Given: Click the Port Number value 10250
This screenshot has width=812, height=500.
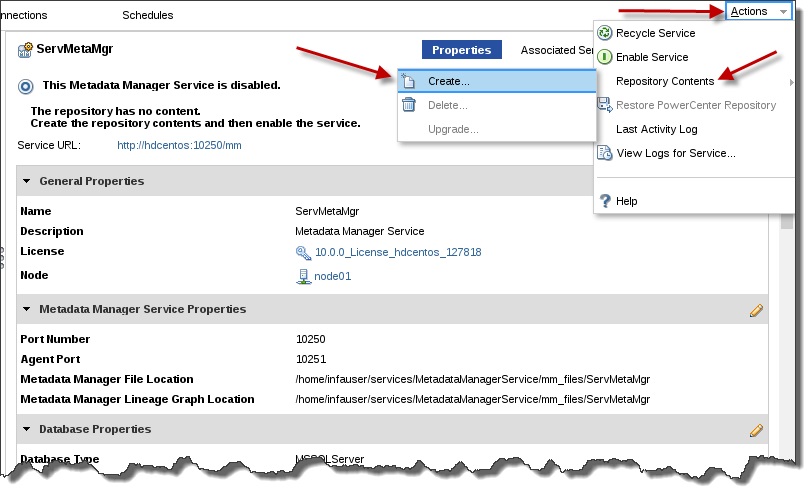Looking at the screenshot, I should pyautogui.click(x=311, y=339).
